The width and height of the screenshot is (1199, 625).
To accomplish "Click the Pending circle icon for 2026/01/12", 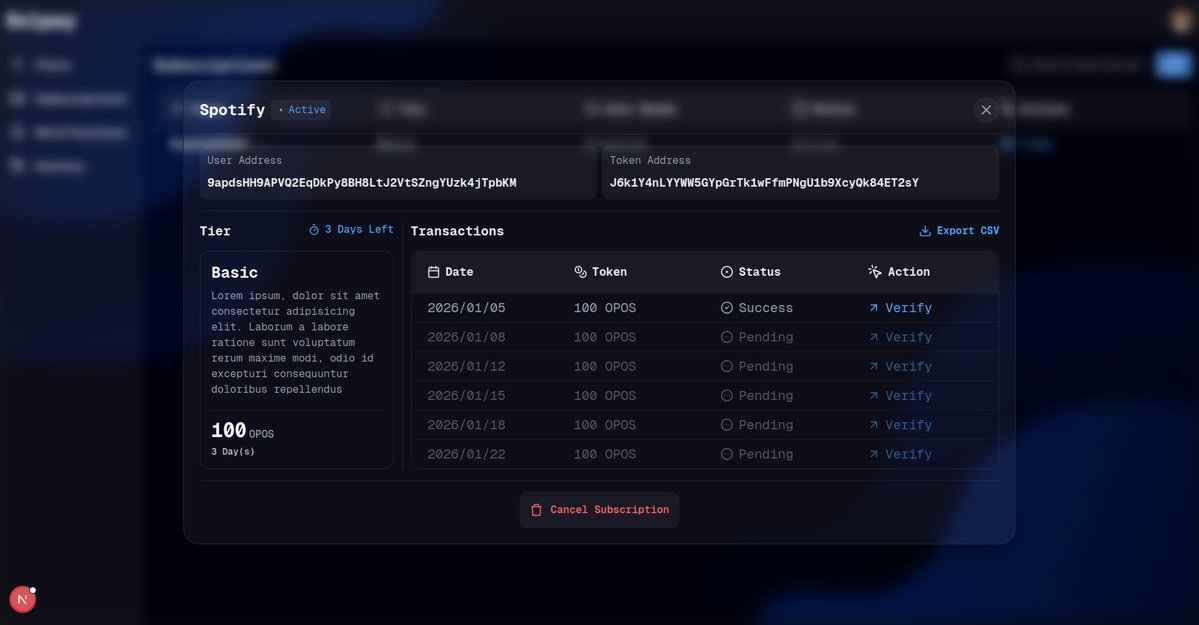I will click(726, 366).
